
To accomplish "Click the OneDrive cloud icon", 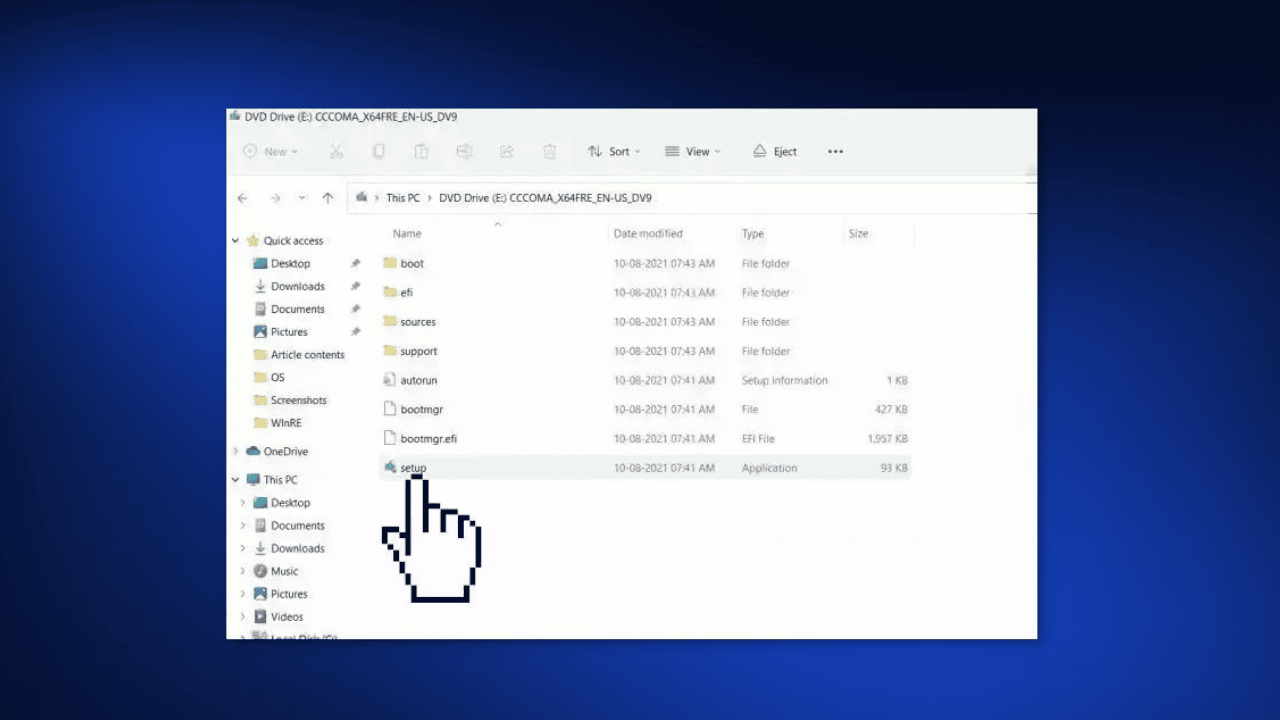I will [253, 451].
